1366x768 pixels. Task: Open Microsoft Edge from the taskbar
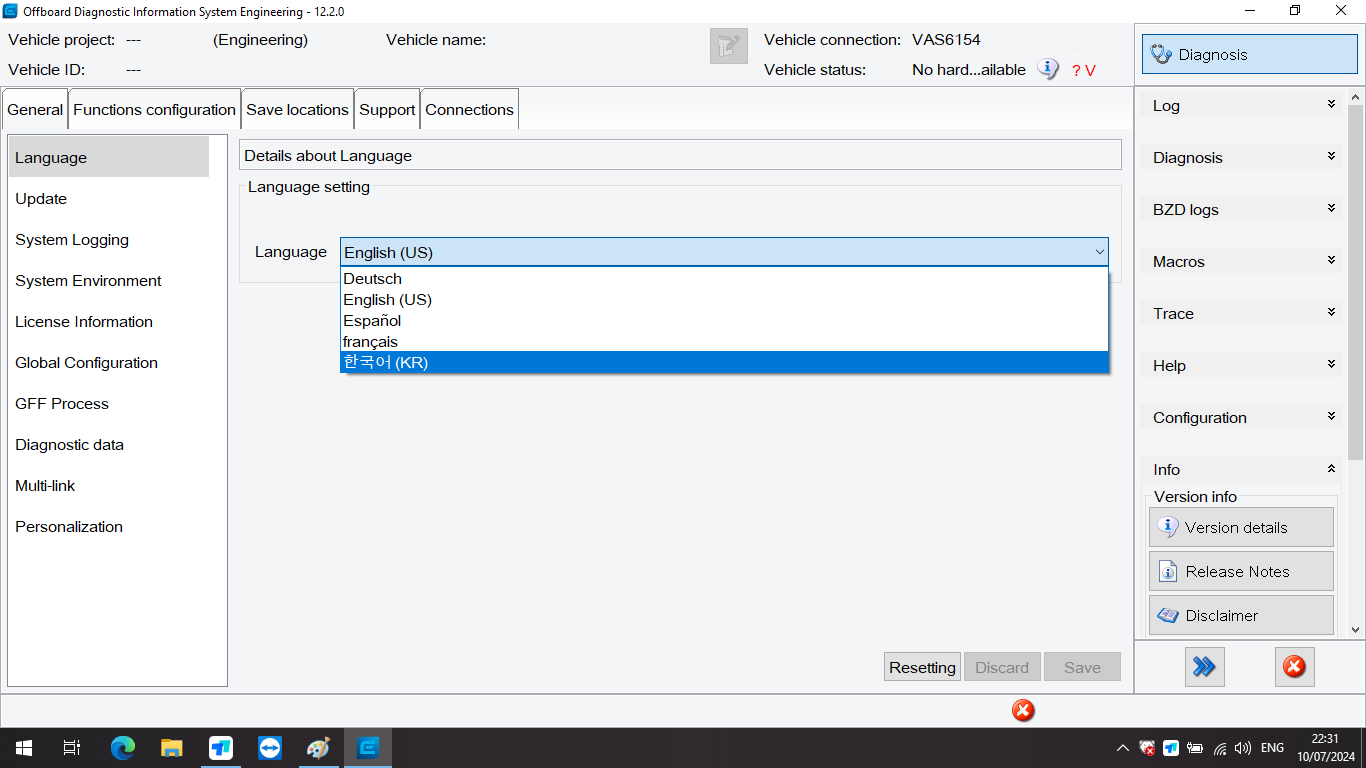tap(123, 748)
